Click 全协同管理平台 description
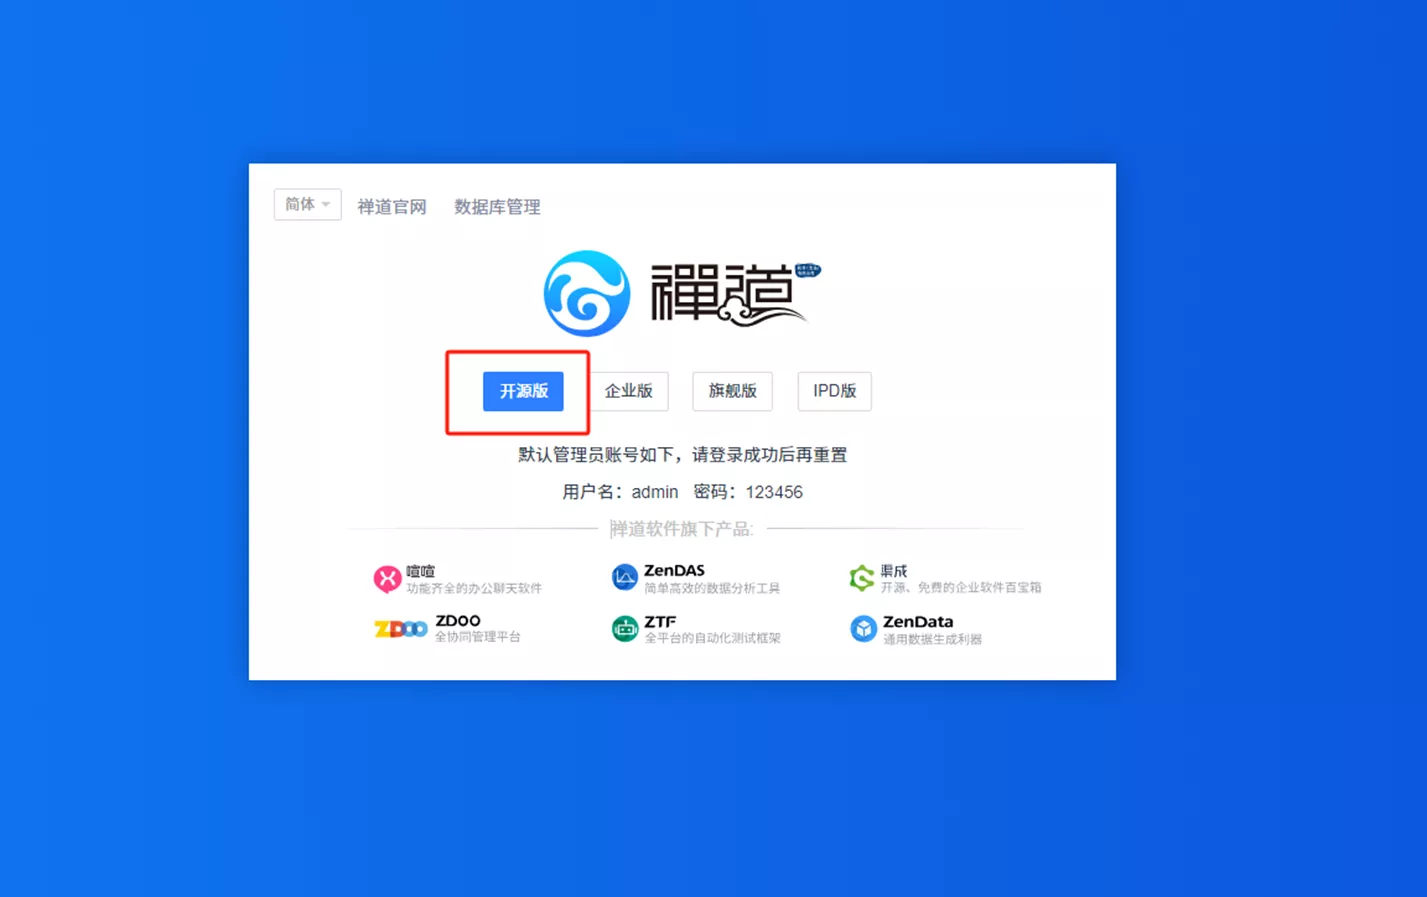The image size is (1427, 897). pos(478,637)
